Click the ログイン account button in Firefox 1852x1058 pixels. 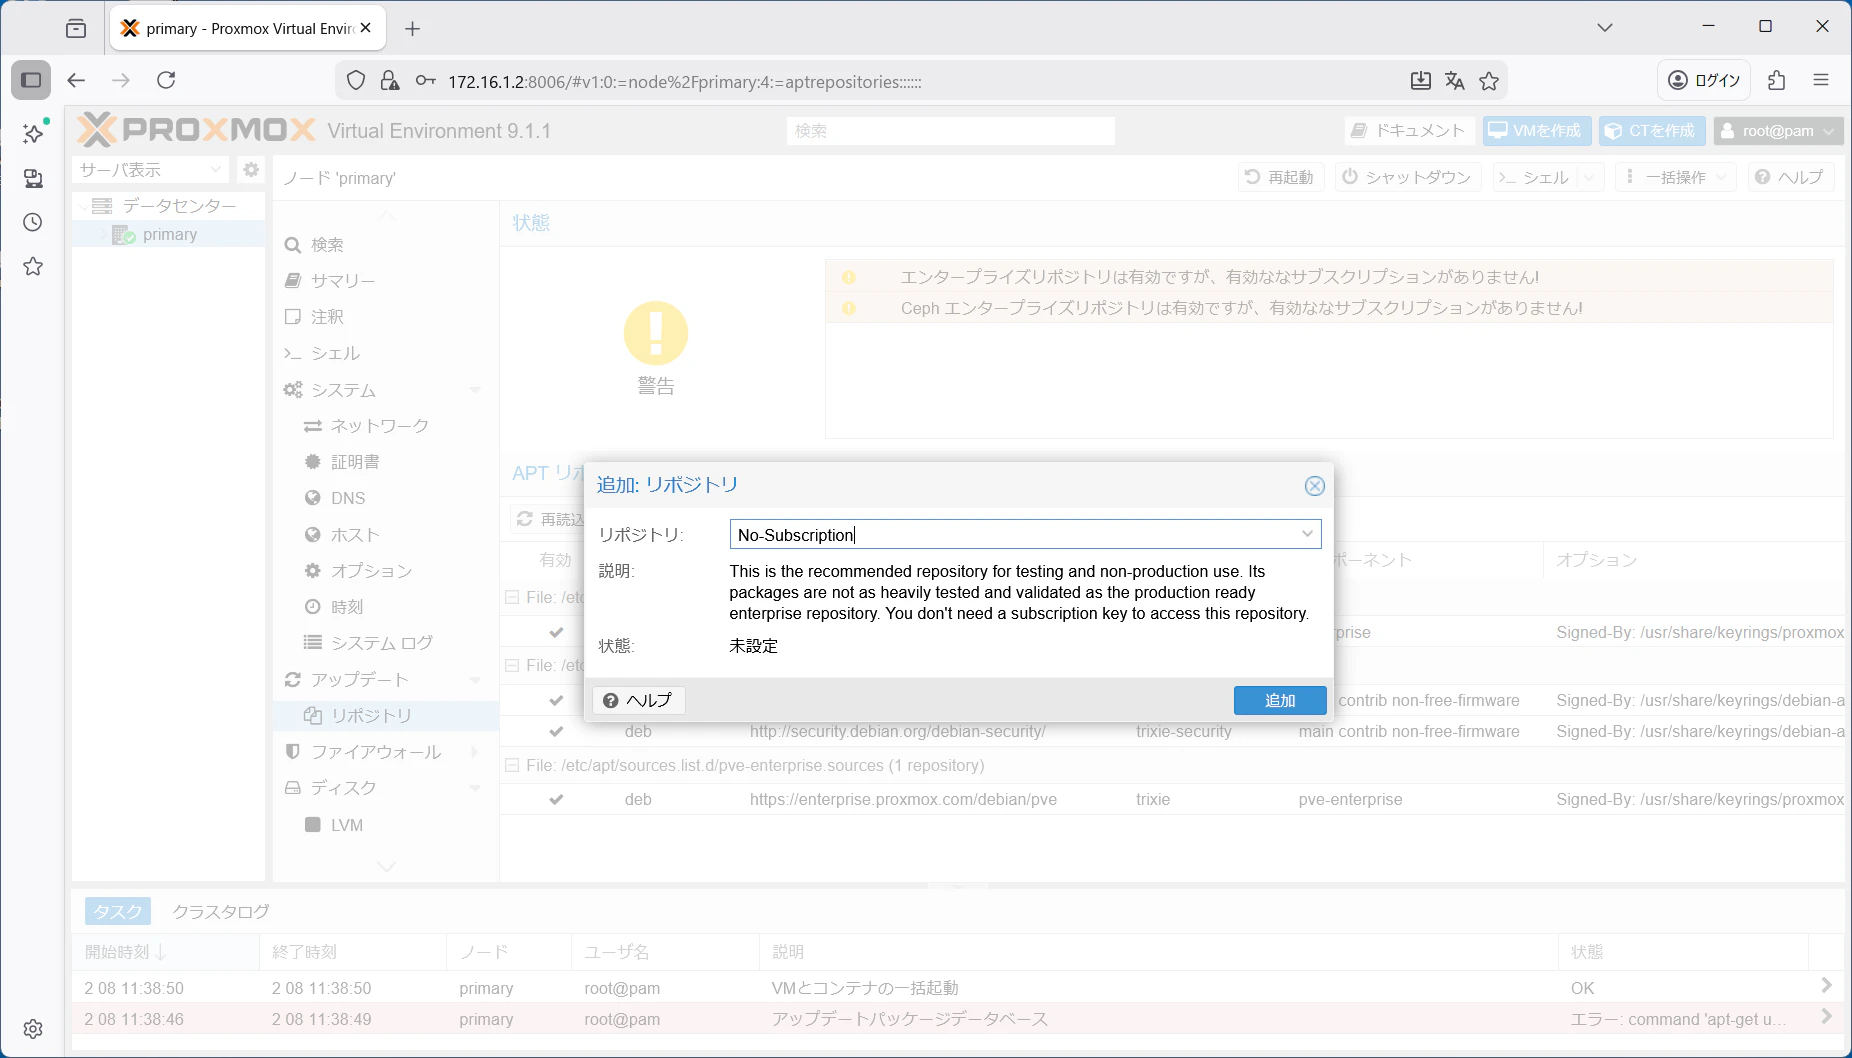click(1705, 80)
